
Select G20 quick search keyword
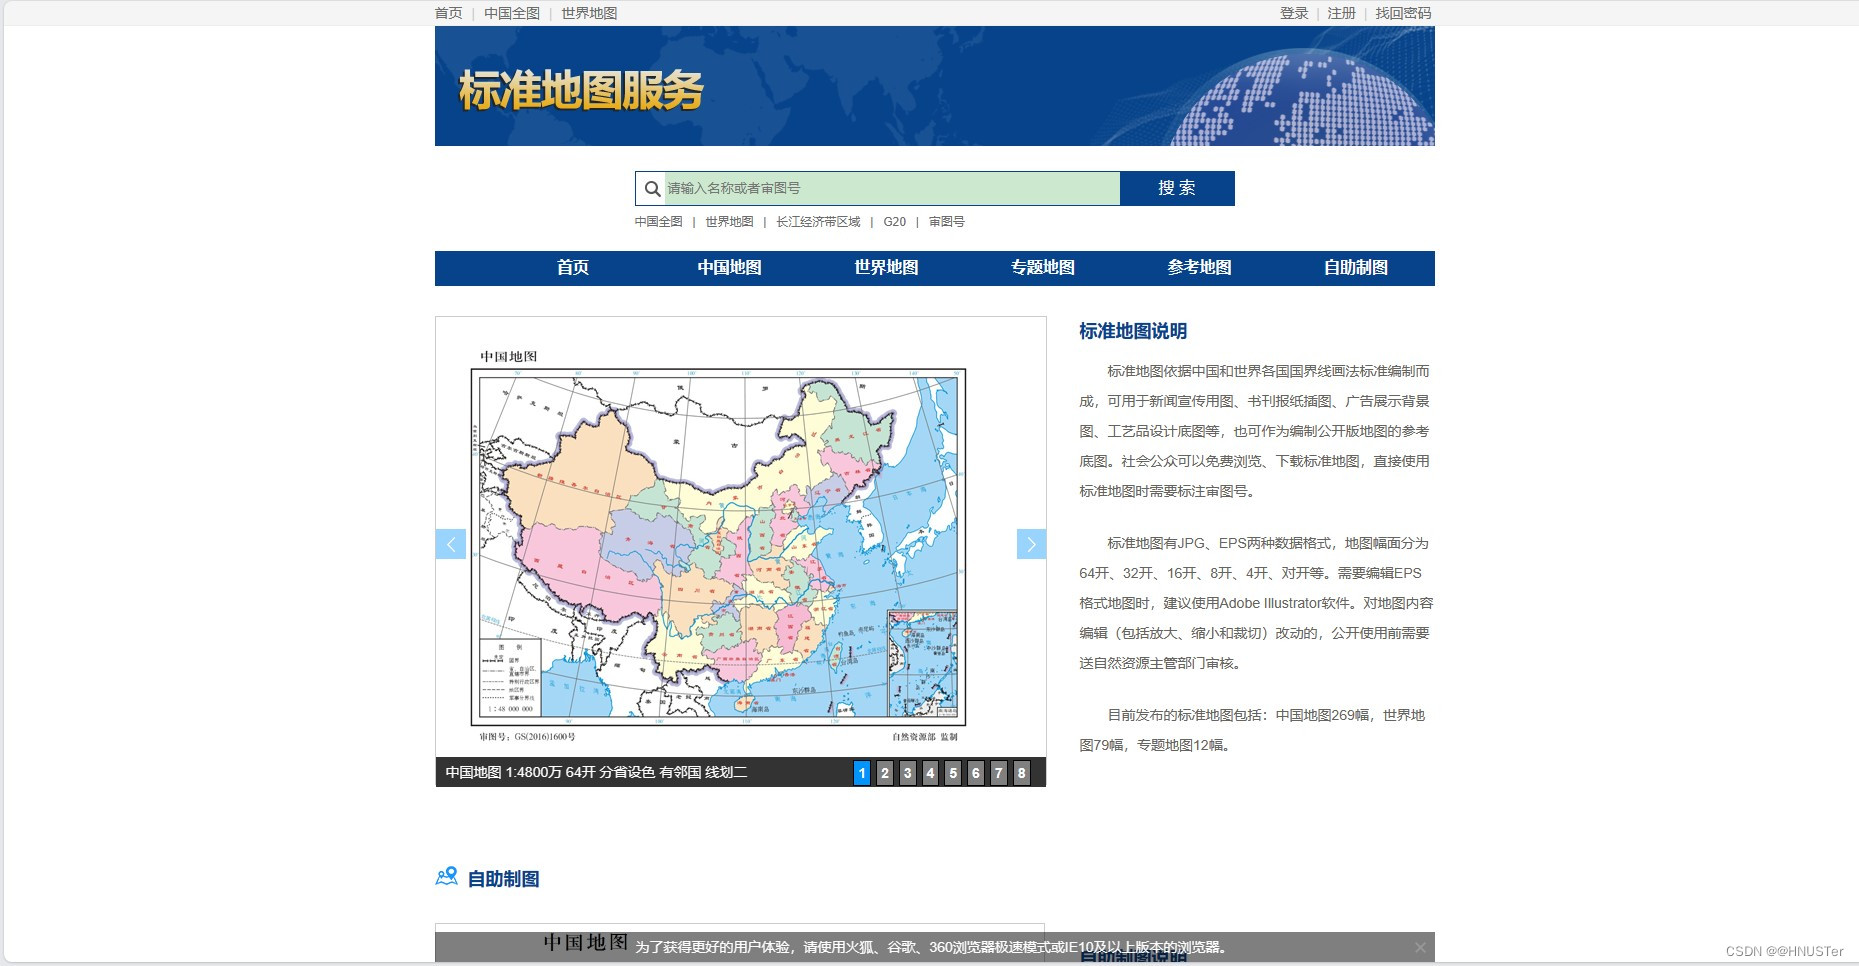895,222
